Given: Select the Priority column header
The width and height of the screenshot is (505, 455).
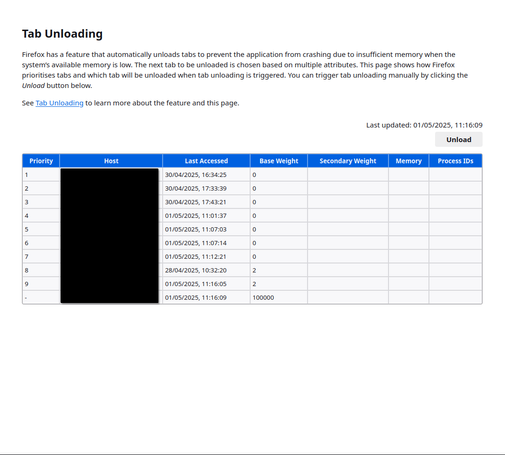Looking at the screenshot, I should 41,161.
